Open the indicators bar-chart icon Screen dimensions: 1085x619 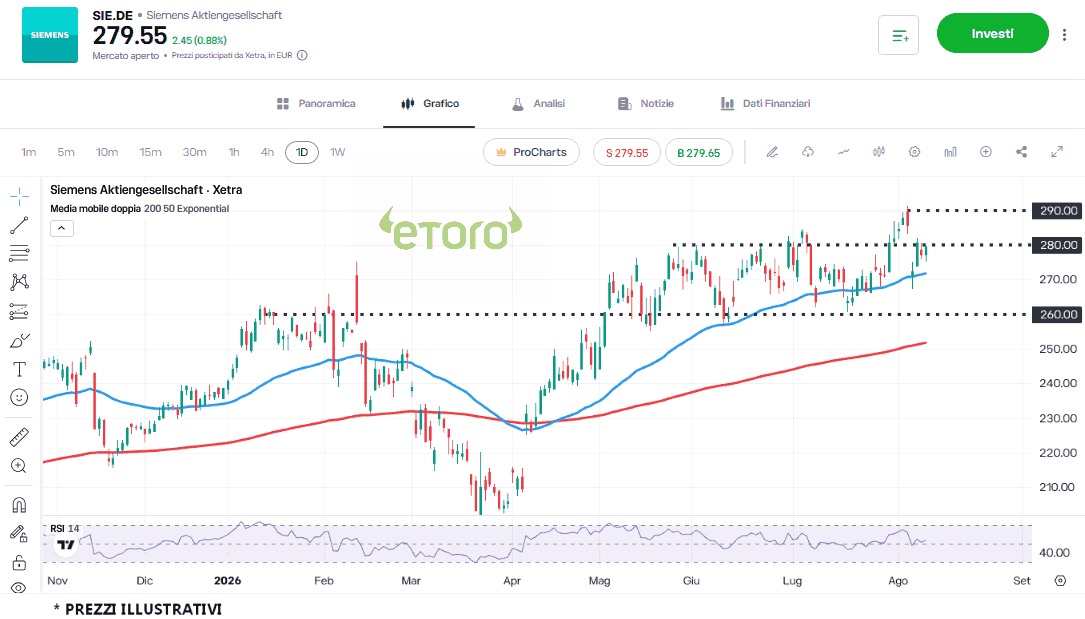tap(950, 152)
